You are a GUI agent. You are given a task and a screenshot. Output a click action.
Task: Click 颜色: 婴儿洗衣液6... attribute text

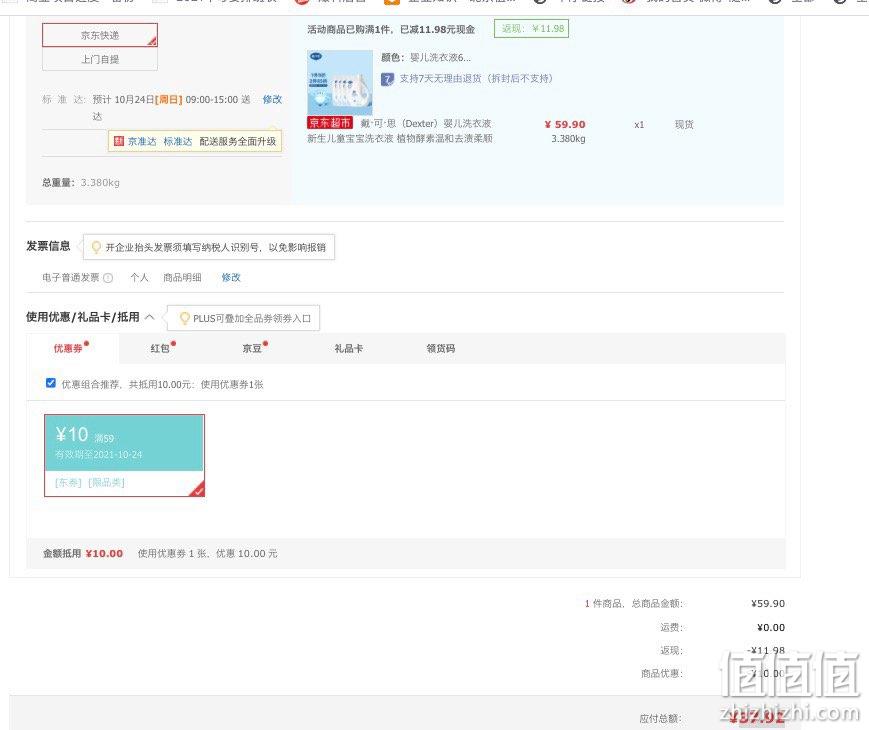click(426, 57)
